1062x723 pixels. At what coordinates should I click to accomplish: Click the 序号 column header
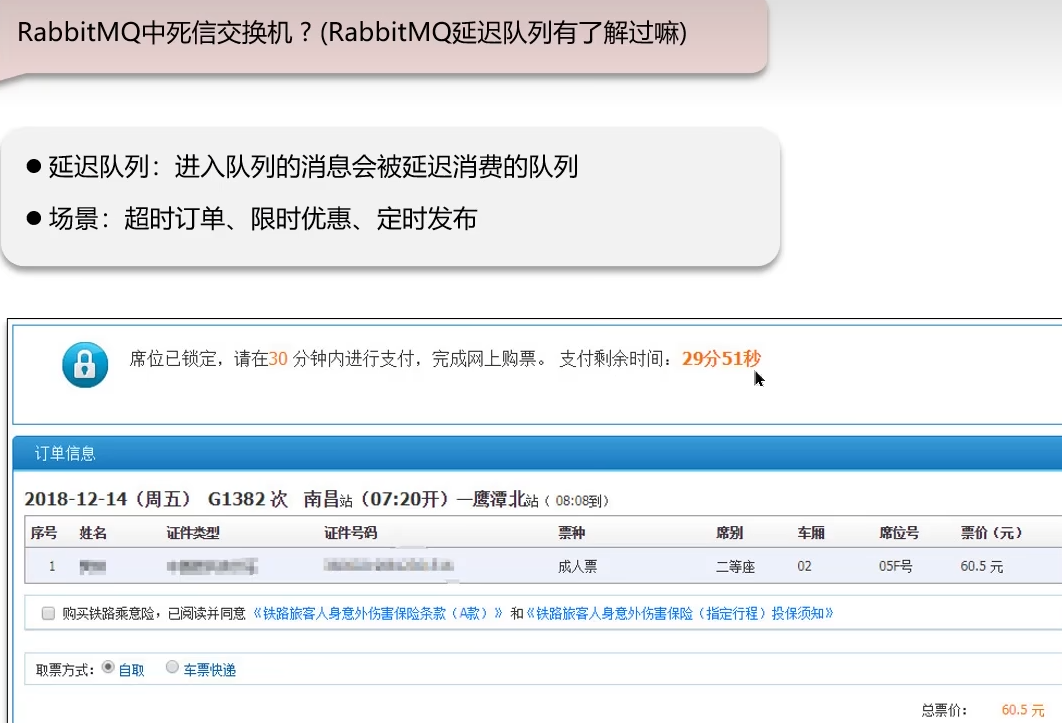44,533
